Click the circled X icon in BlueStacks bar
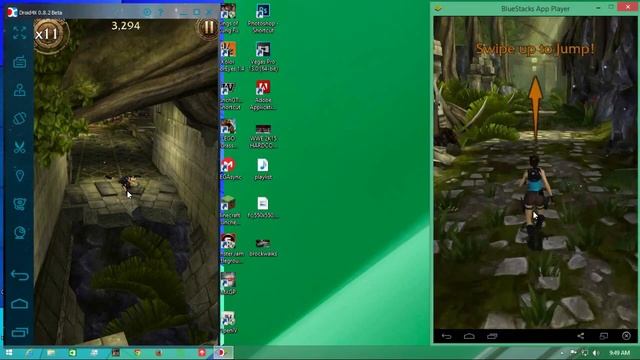The width and height of the screenshot is (640, 360). (626, 336)
